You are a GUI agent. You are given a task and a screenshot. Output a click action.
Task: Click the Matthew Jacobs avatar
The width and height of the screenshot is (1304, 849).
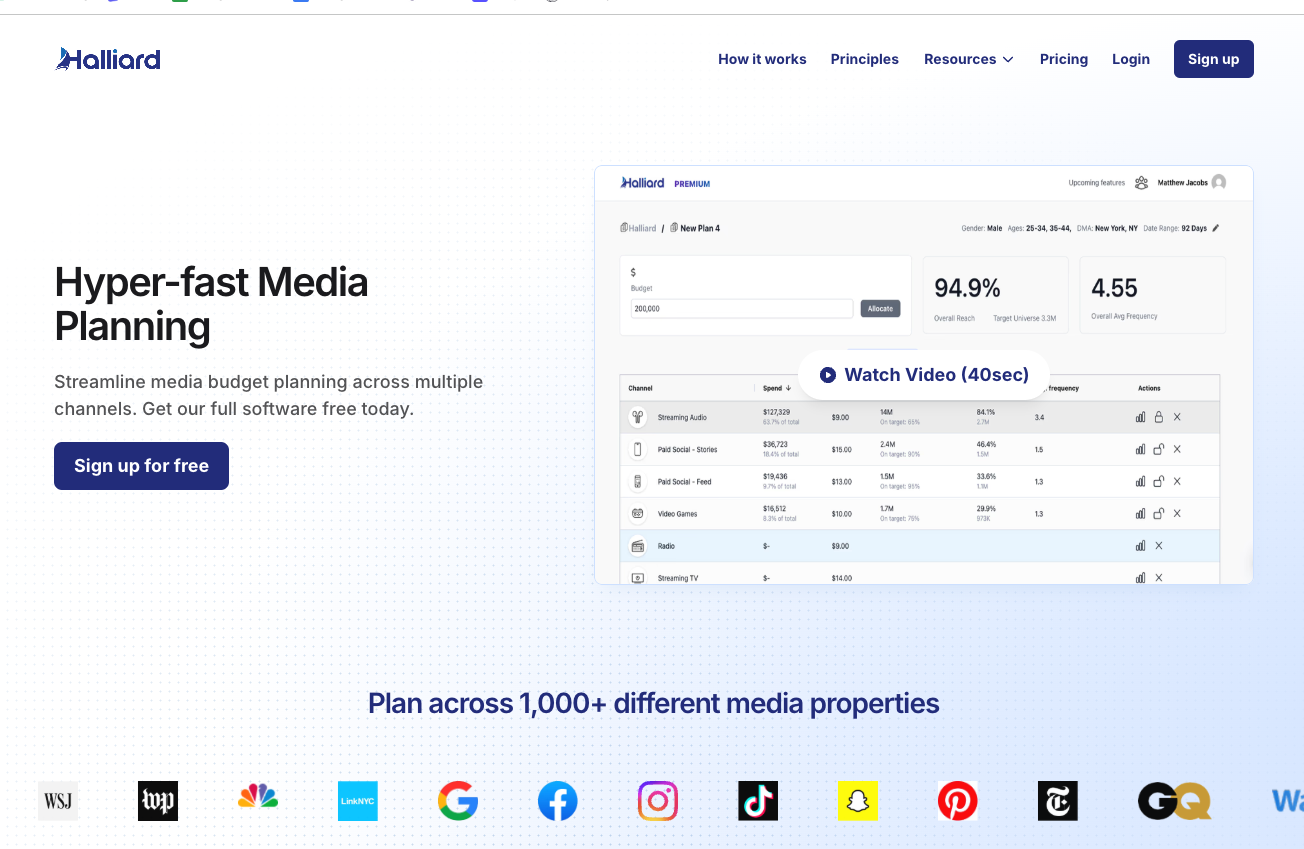(x=1218, y=182)
